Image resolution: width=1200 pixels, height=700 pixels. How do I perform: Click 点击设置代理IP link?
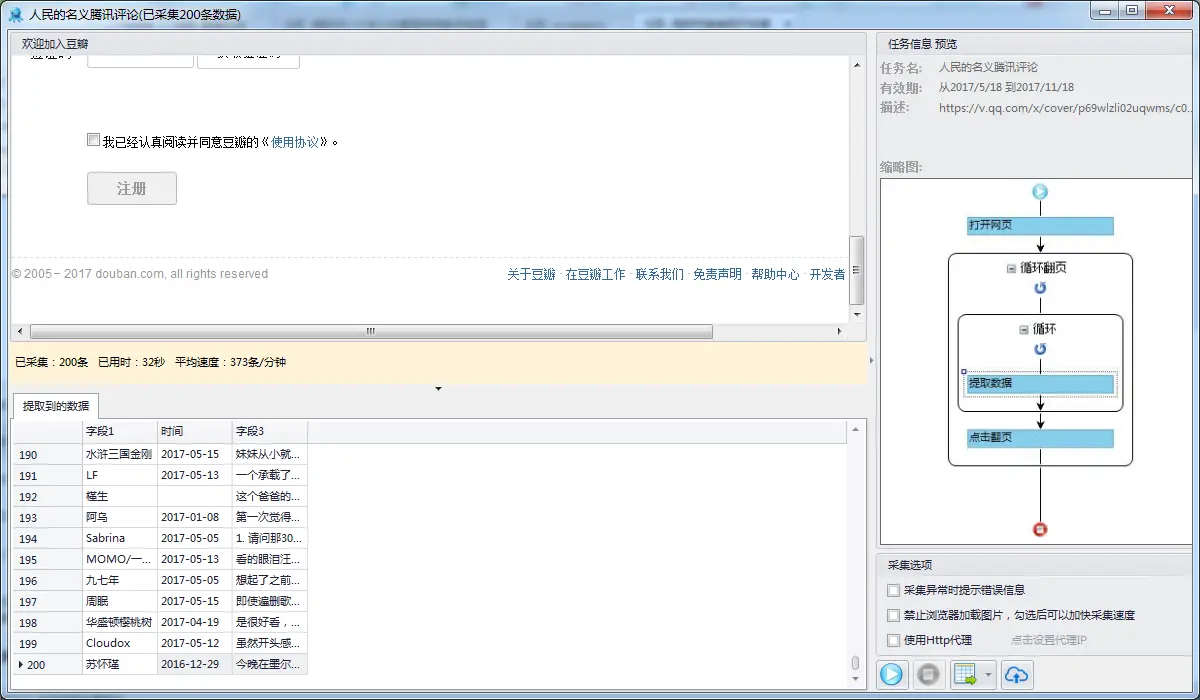pyautogui.click(x=1048, y=640)
